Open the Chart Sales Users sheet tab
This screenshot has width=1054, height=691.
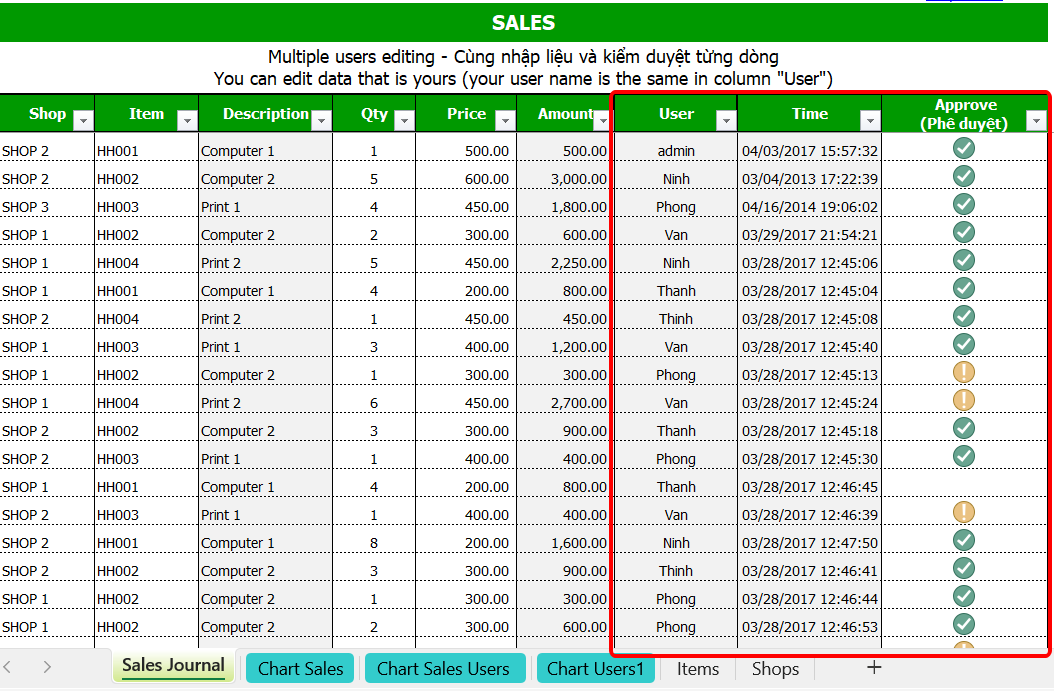click(x=443, y=669)
